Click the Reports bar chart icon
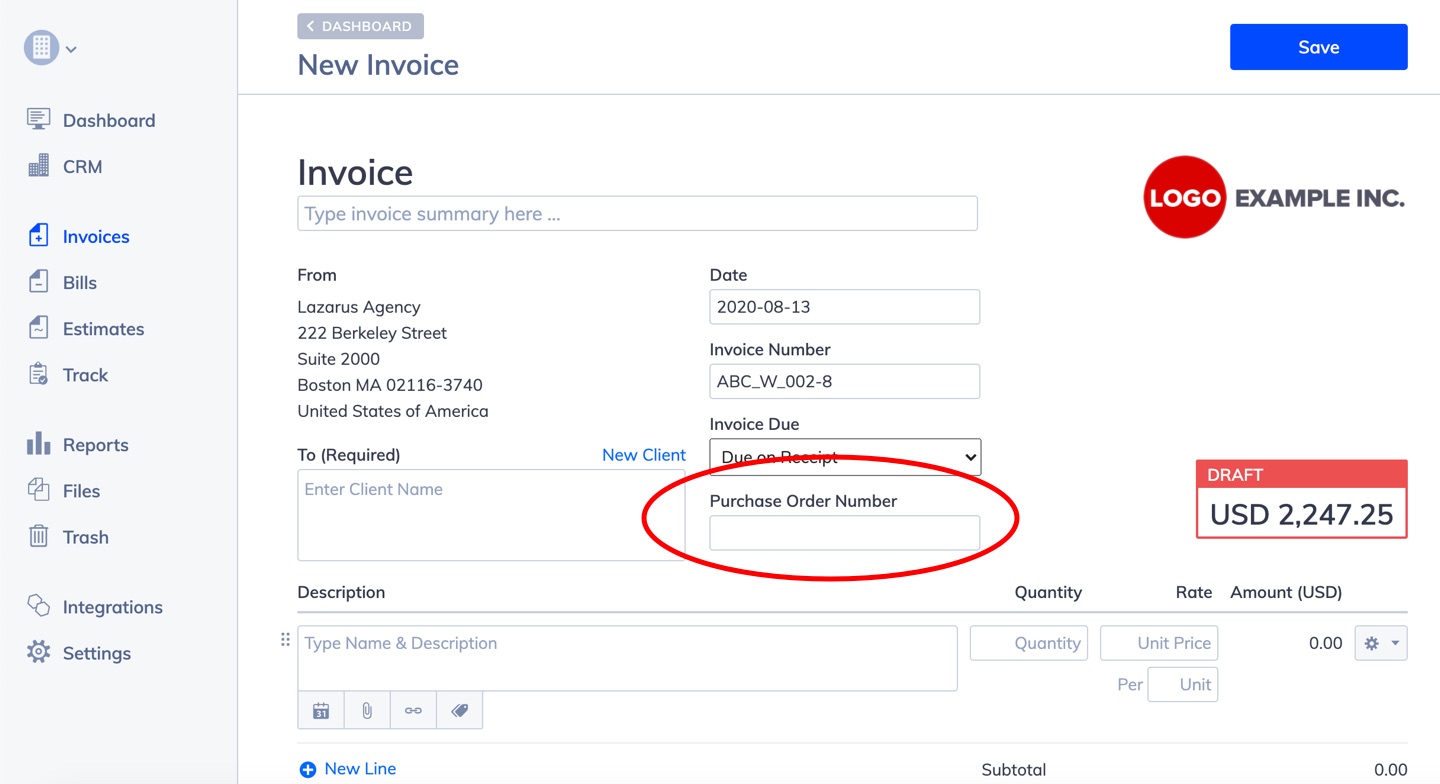The height and width of the screenshot is (784, 1440). pyautogui.click(x=38, y=444)
